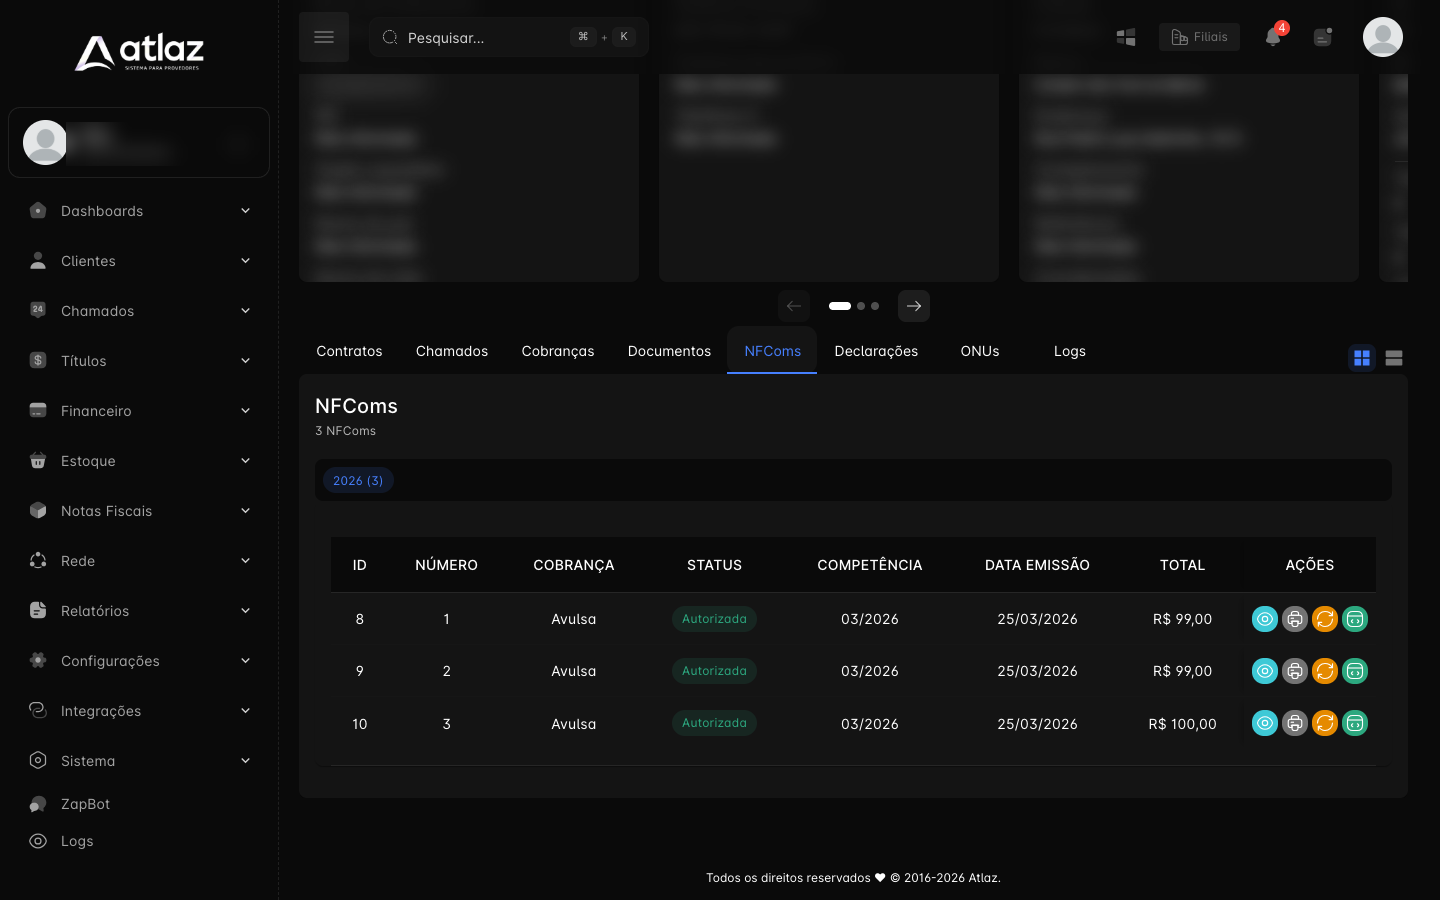Viewport: 1440px width, 900px height.
Task: Open the Declarações tab
Action: coord(876,351)
